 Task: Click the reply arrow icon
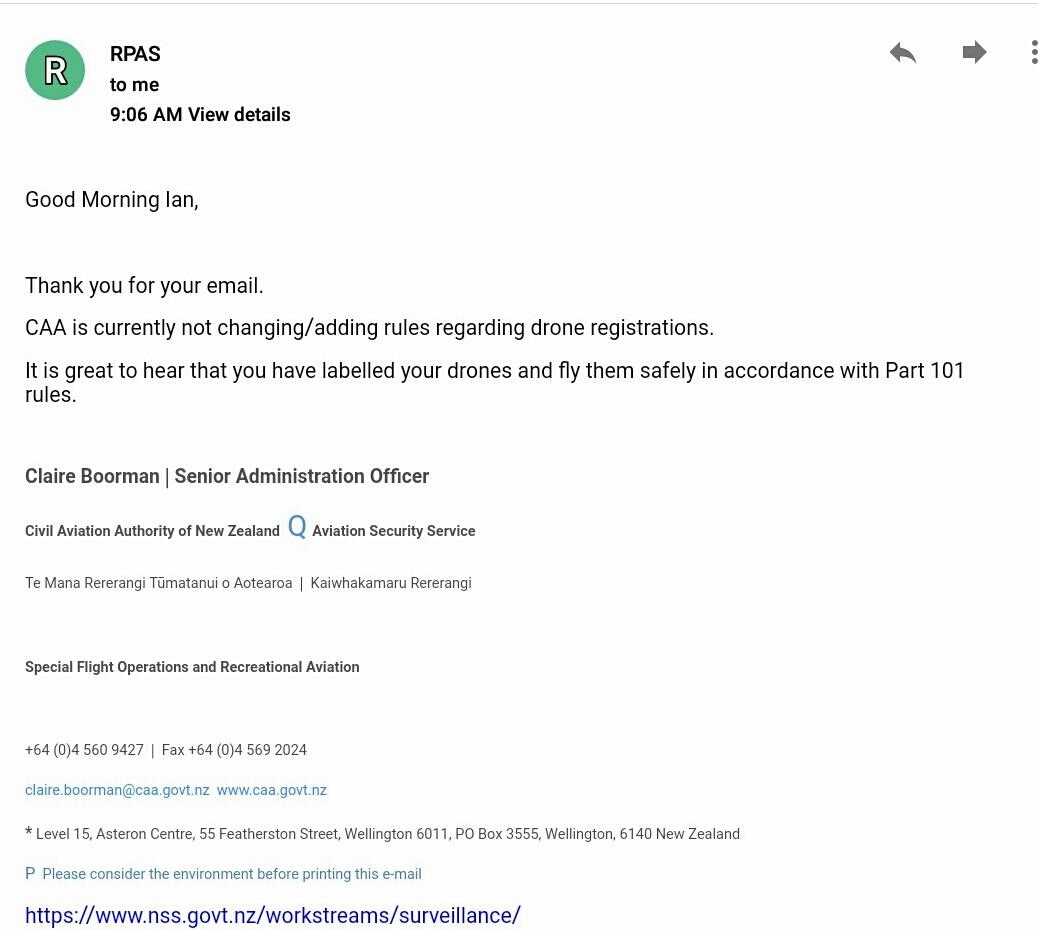903,52
